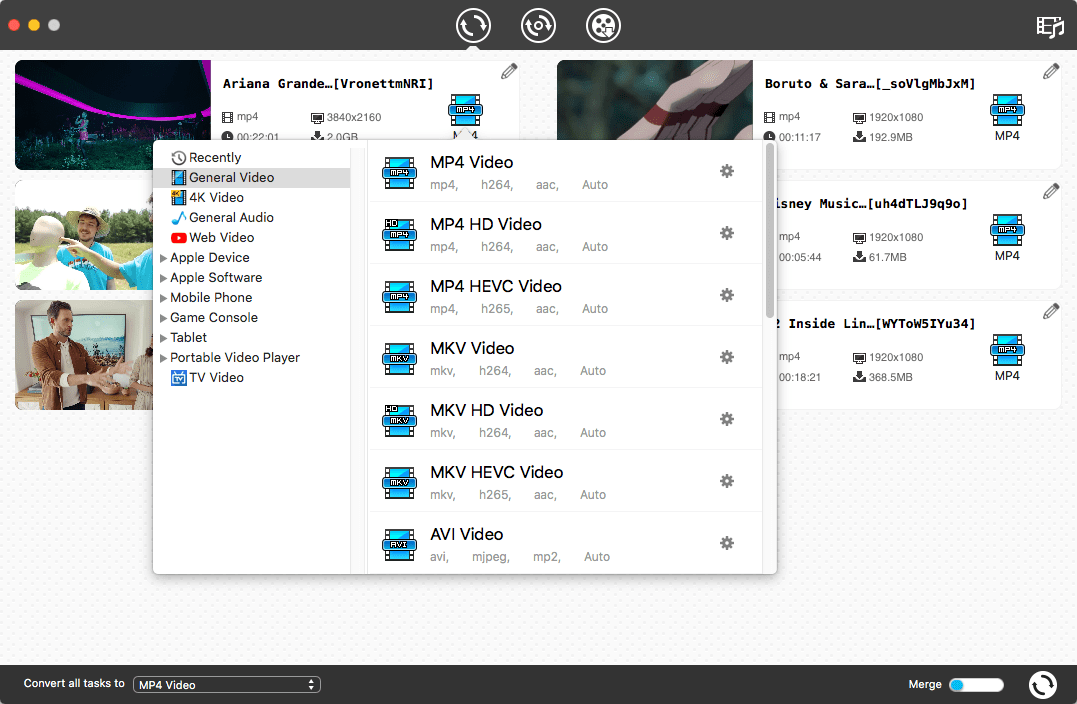The height and width of the screenshot is (704, 1077).
Task: Choose the MKV Video format preset
Action: pos(565,357)
